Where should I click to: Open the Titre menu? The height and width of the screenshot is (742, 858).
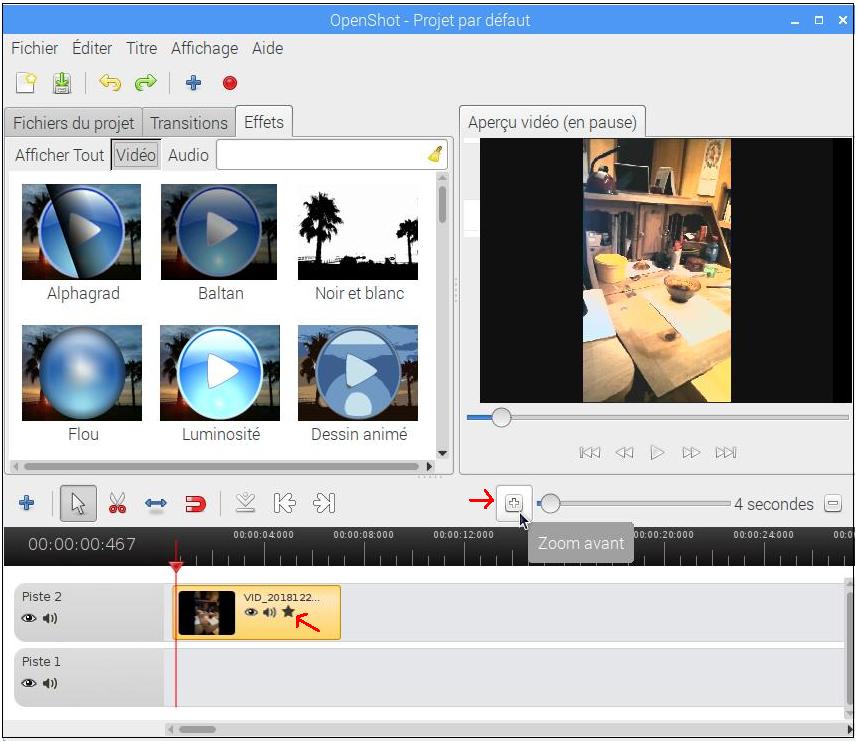tap(142, 48)
